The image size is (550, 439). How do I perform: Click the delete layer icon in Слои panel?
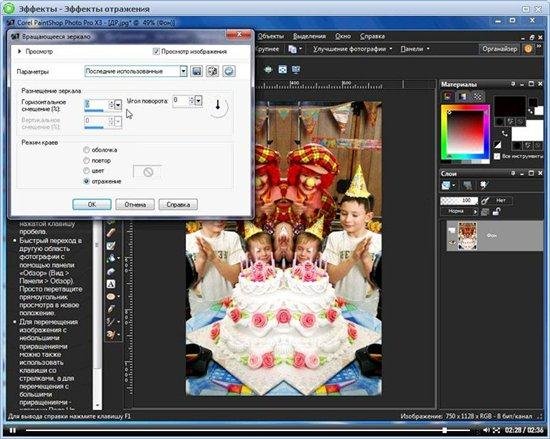pos(467,185)
